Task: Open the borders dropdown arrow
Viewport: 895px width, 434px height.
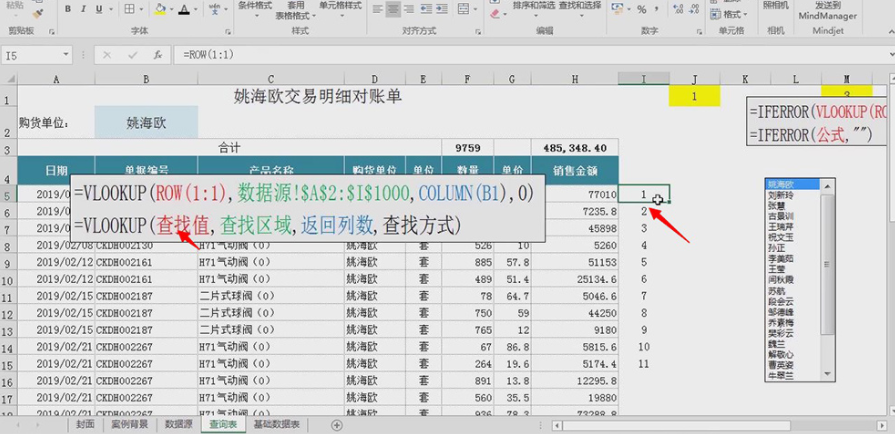Action: (141, 10)
